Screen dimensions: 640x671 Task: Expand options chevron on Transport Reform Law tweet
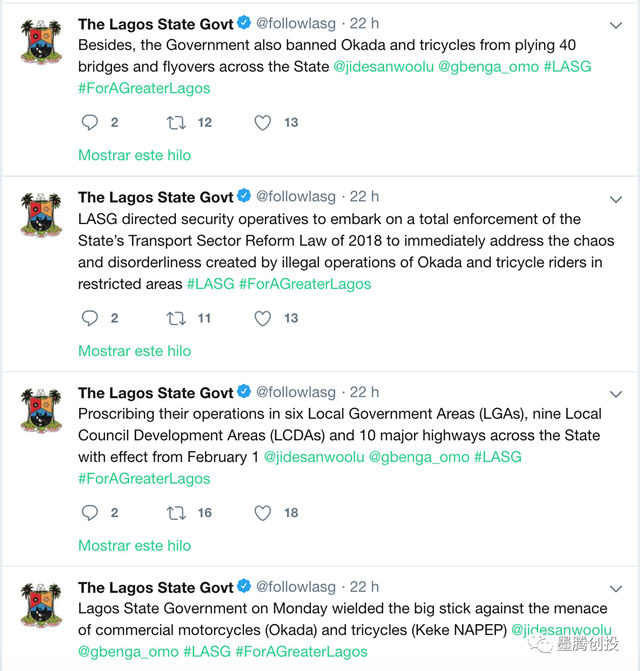click(616, 199)
